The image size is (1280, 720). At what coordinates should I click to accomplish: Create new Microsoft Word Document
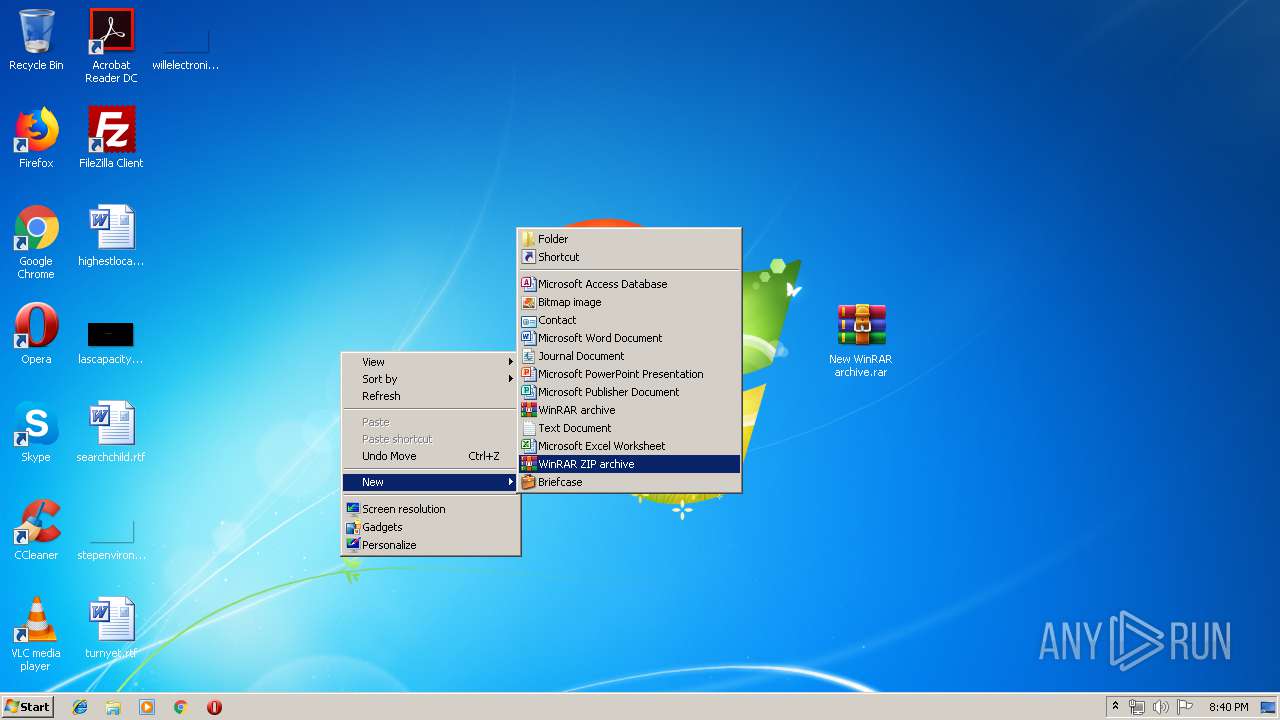629,338
